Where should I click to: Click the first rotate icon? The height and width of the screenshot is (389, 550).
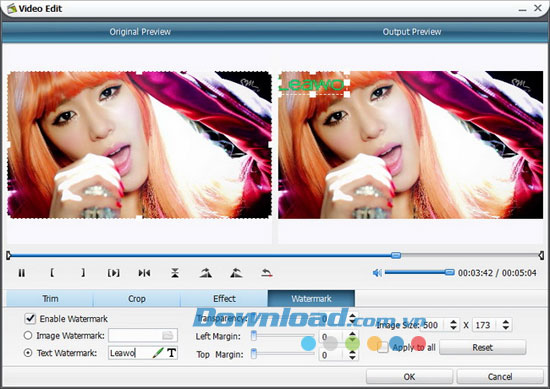(206, 273)
